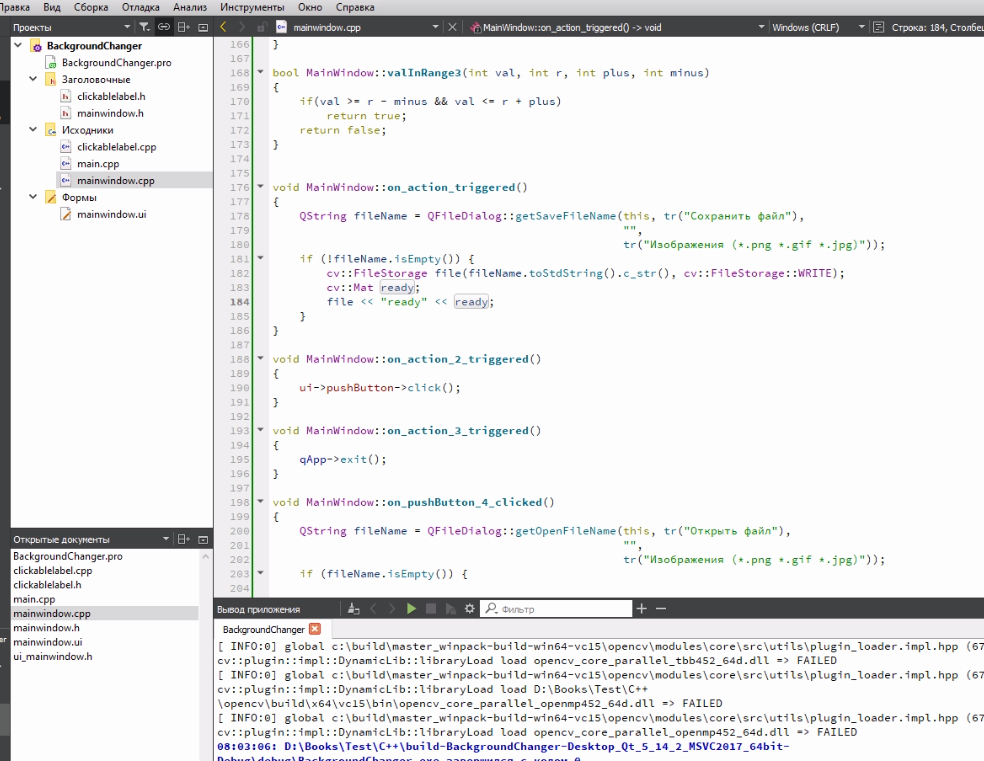Go to next item in output pane
The height and width of the screenshot is (761, 984).
coord(392,609)
